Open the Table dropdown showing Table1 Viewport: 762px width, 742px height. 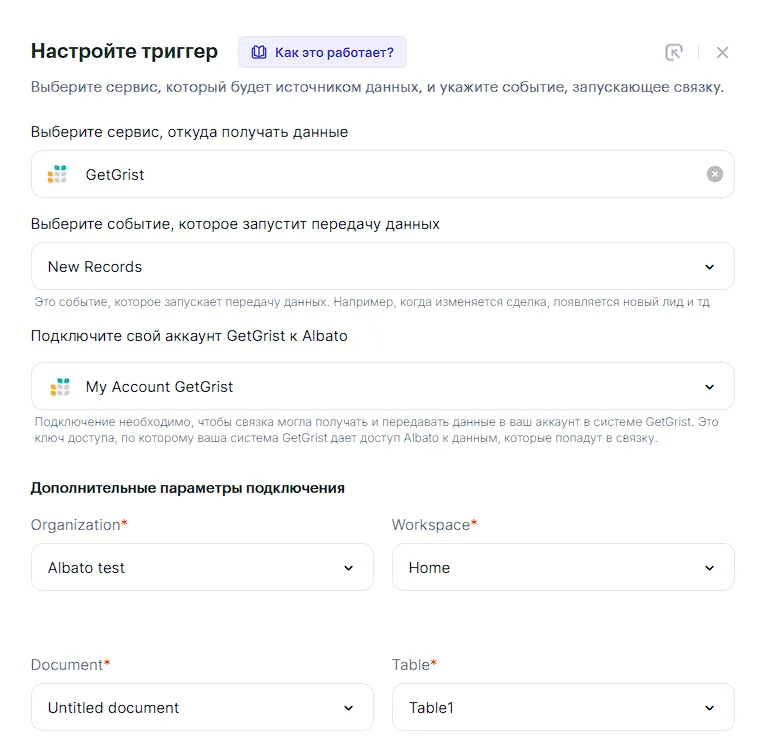tap(562, 708)
